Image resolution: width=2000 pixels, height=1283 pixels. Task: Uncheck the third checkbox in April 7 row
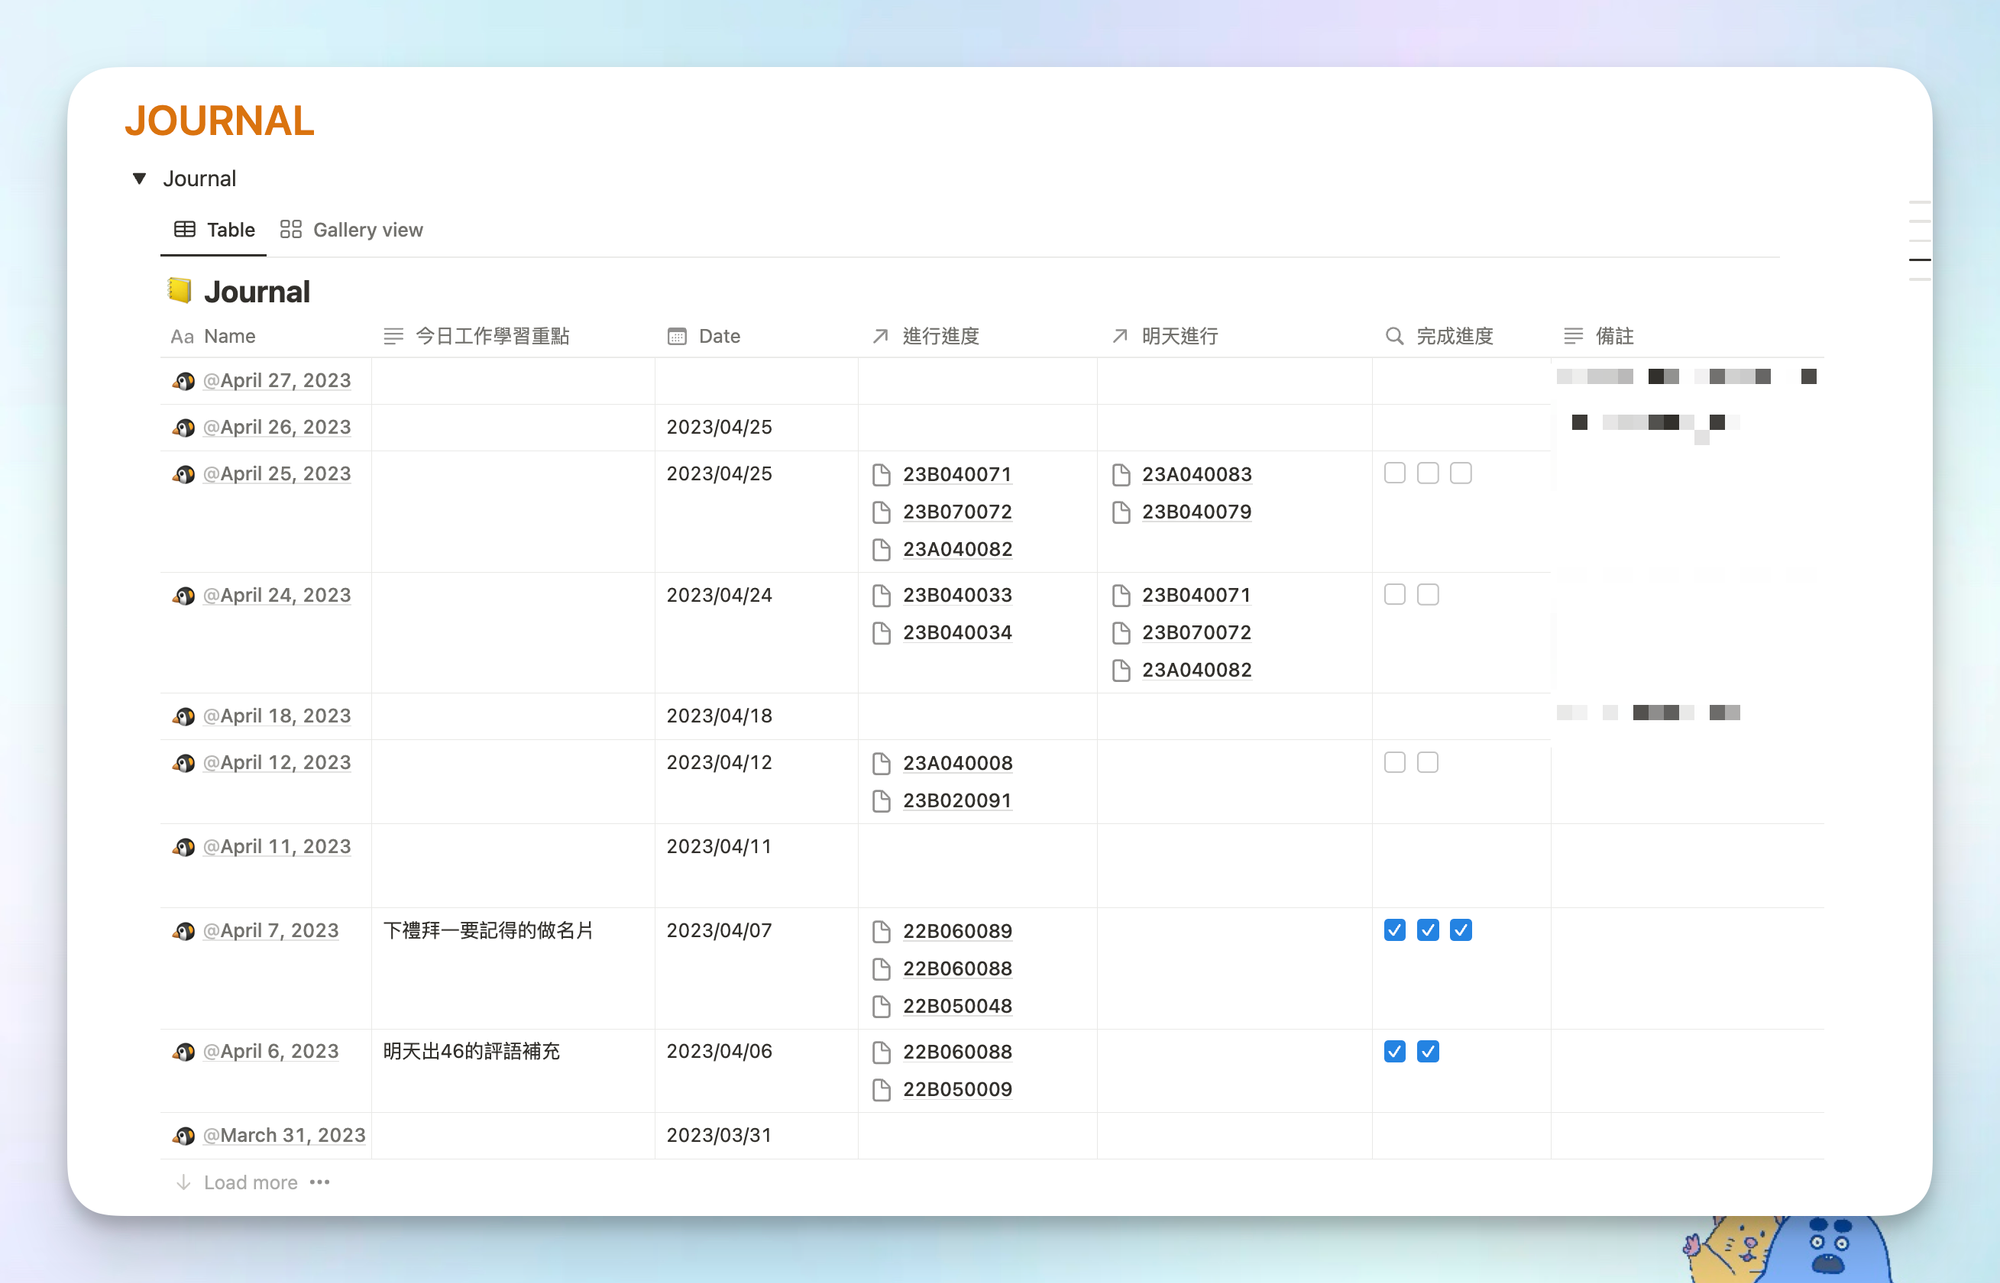tap(1461, 930)
